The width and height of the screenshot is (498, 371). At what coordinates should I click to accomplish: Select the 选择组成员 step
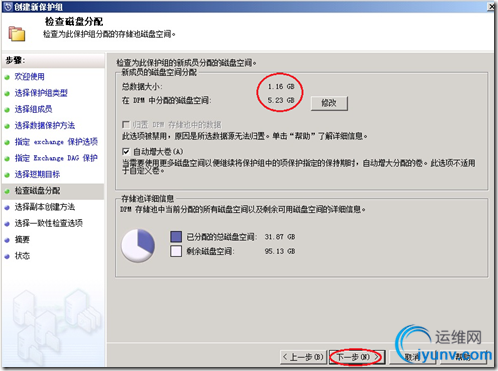[x=33, y=109]
